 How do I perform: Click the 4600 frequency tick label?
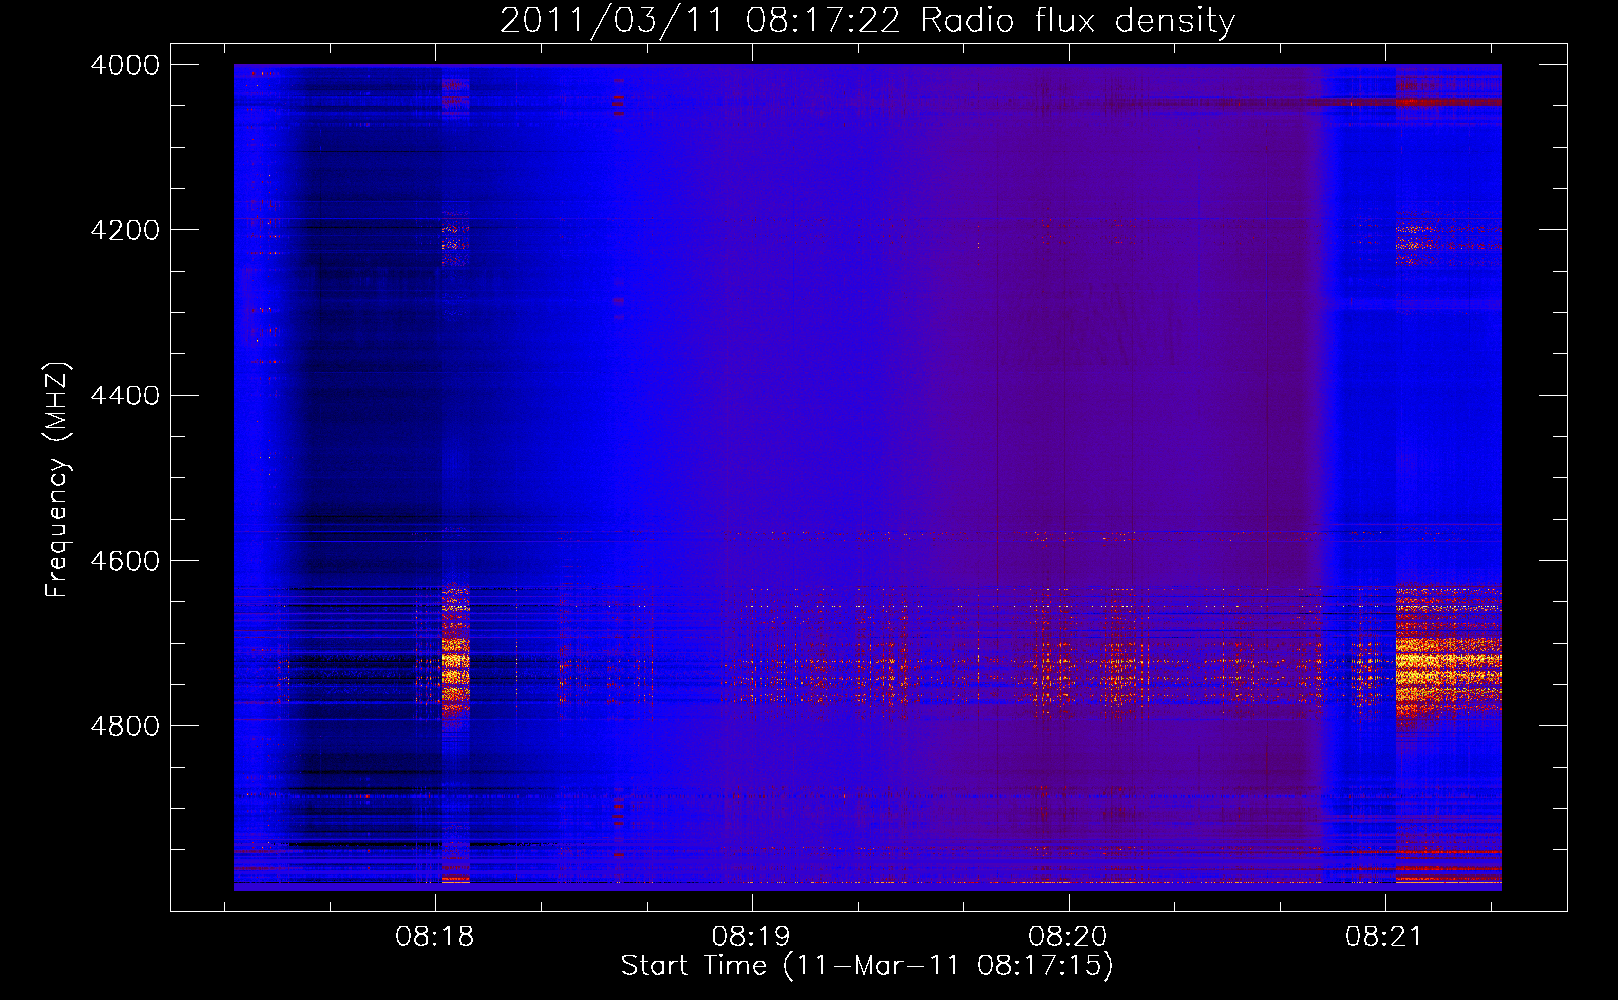[x=125, y=561]
